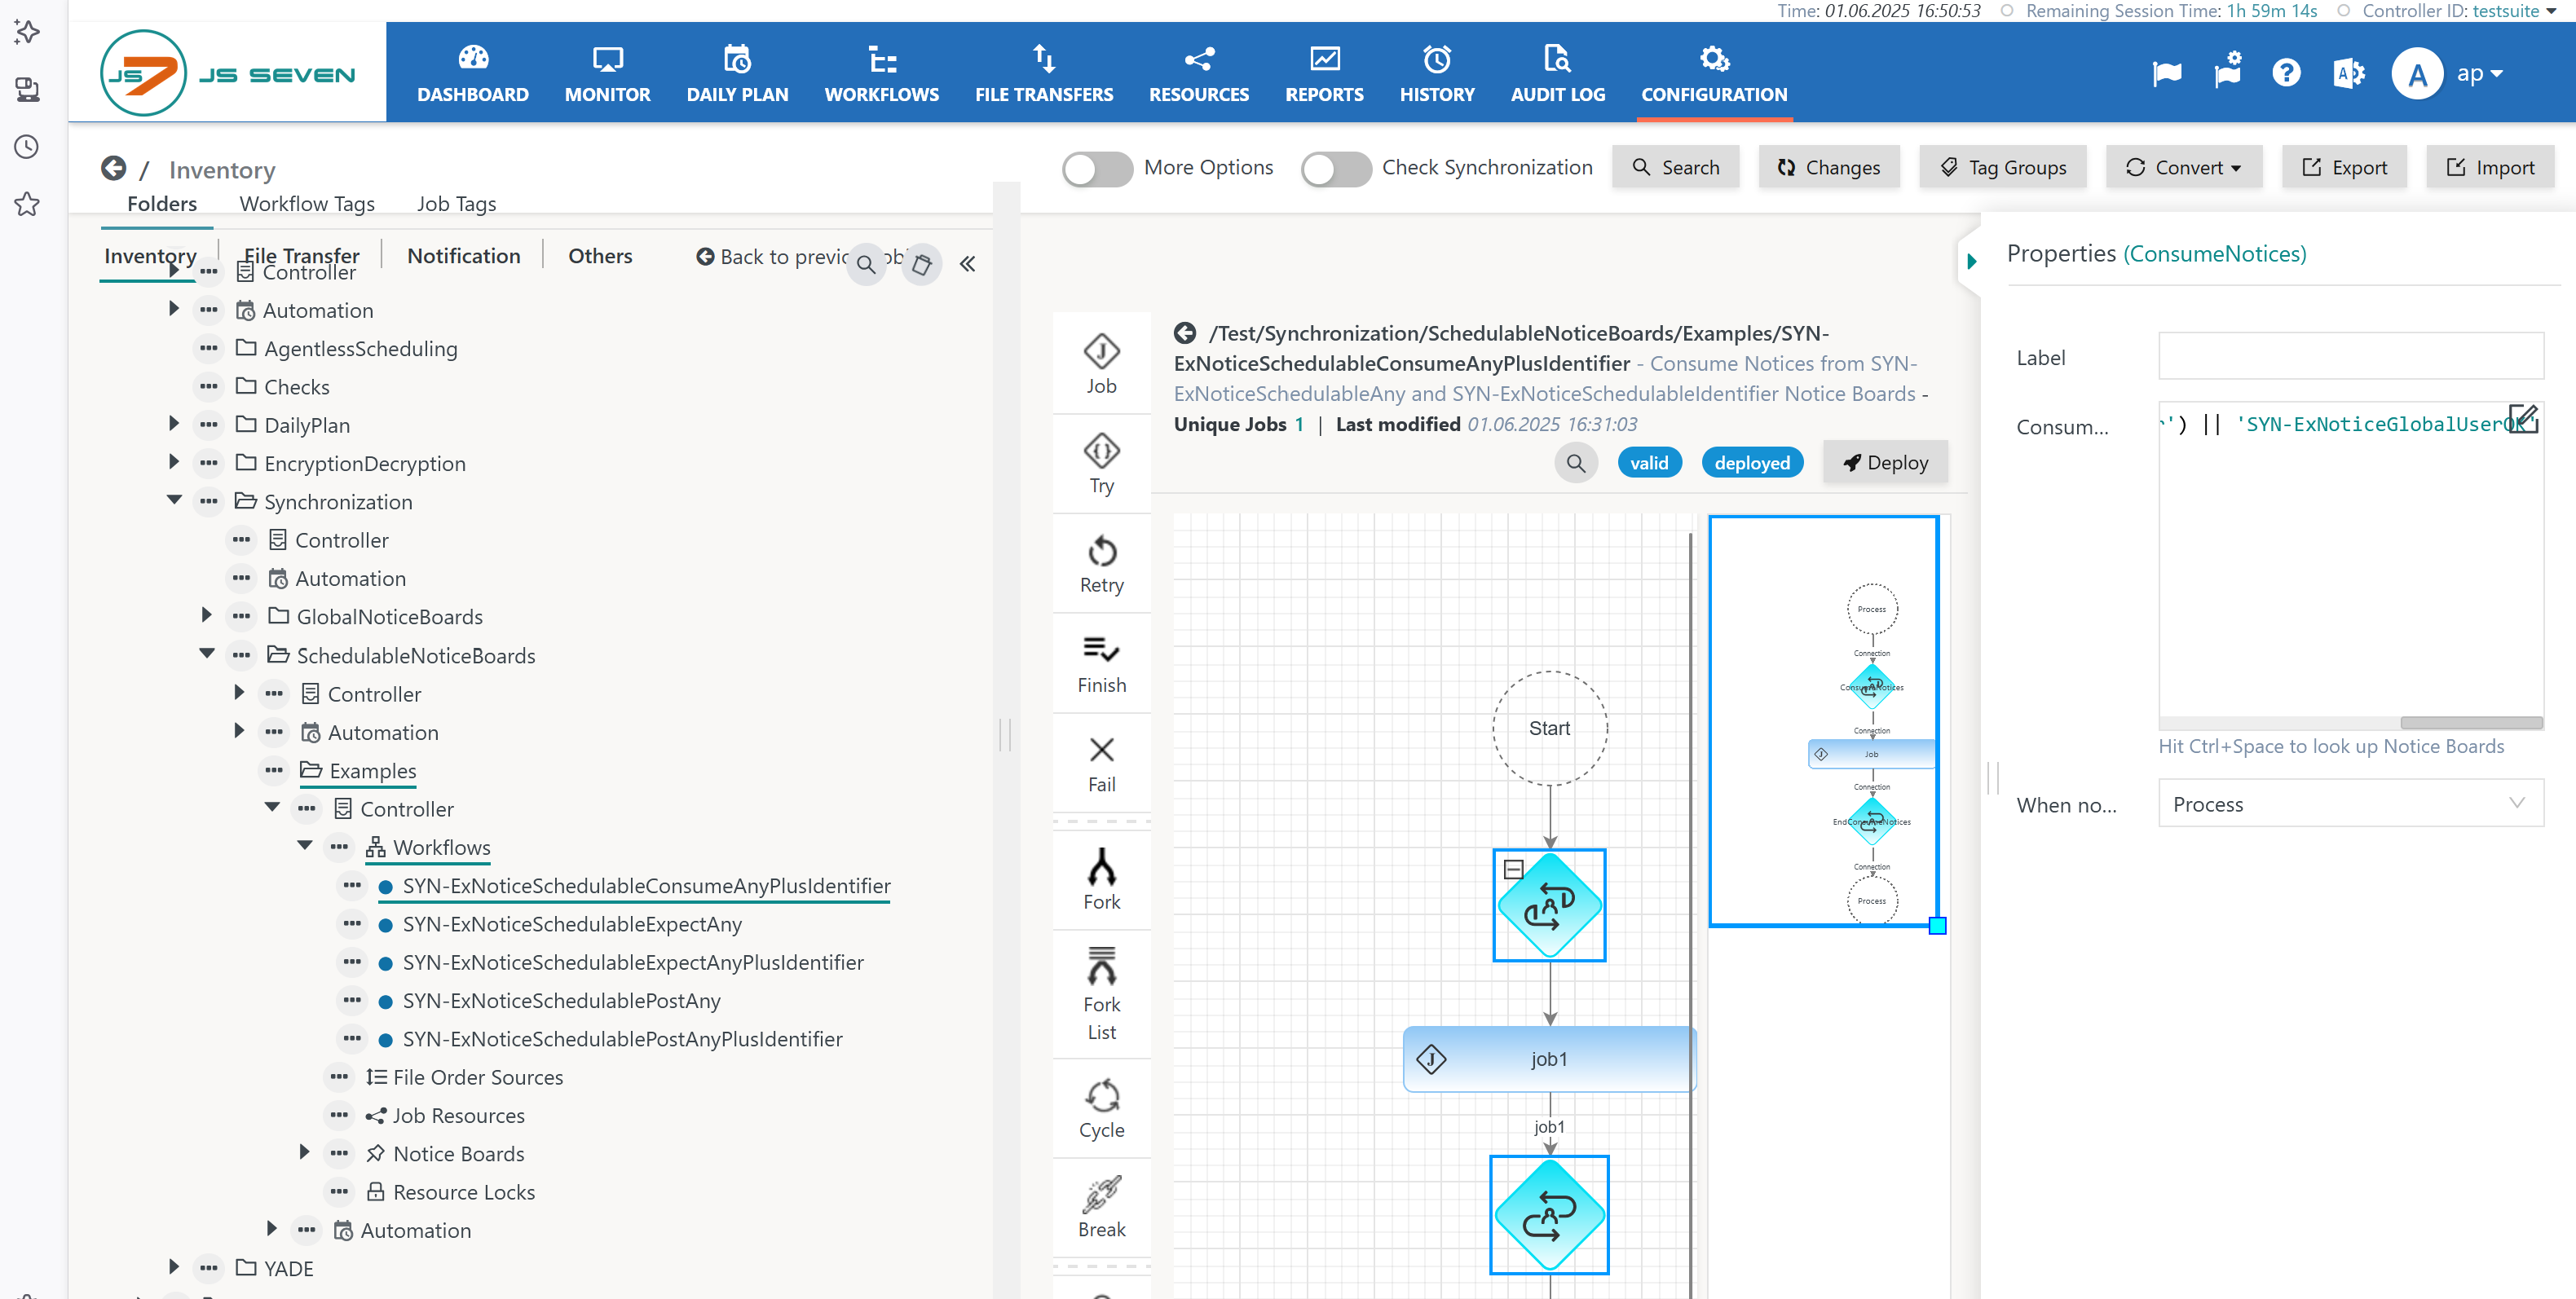The height and width of the screenshot is (1299, 2576).
Task: Open the ap user dropdown menu
Action: coord(2479,74)
